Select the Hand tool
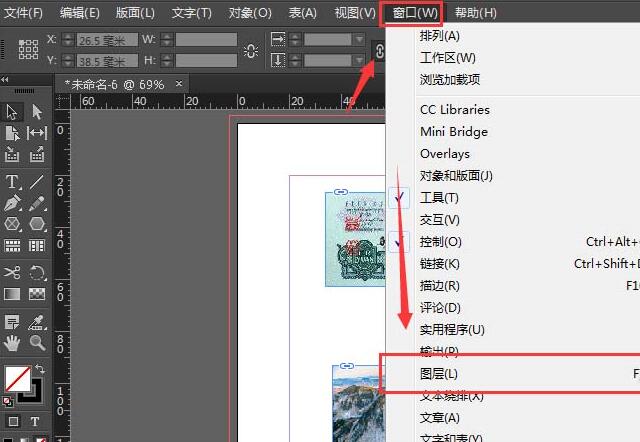640x442 pixels. [12, 343]
